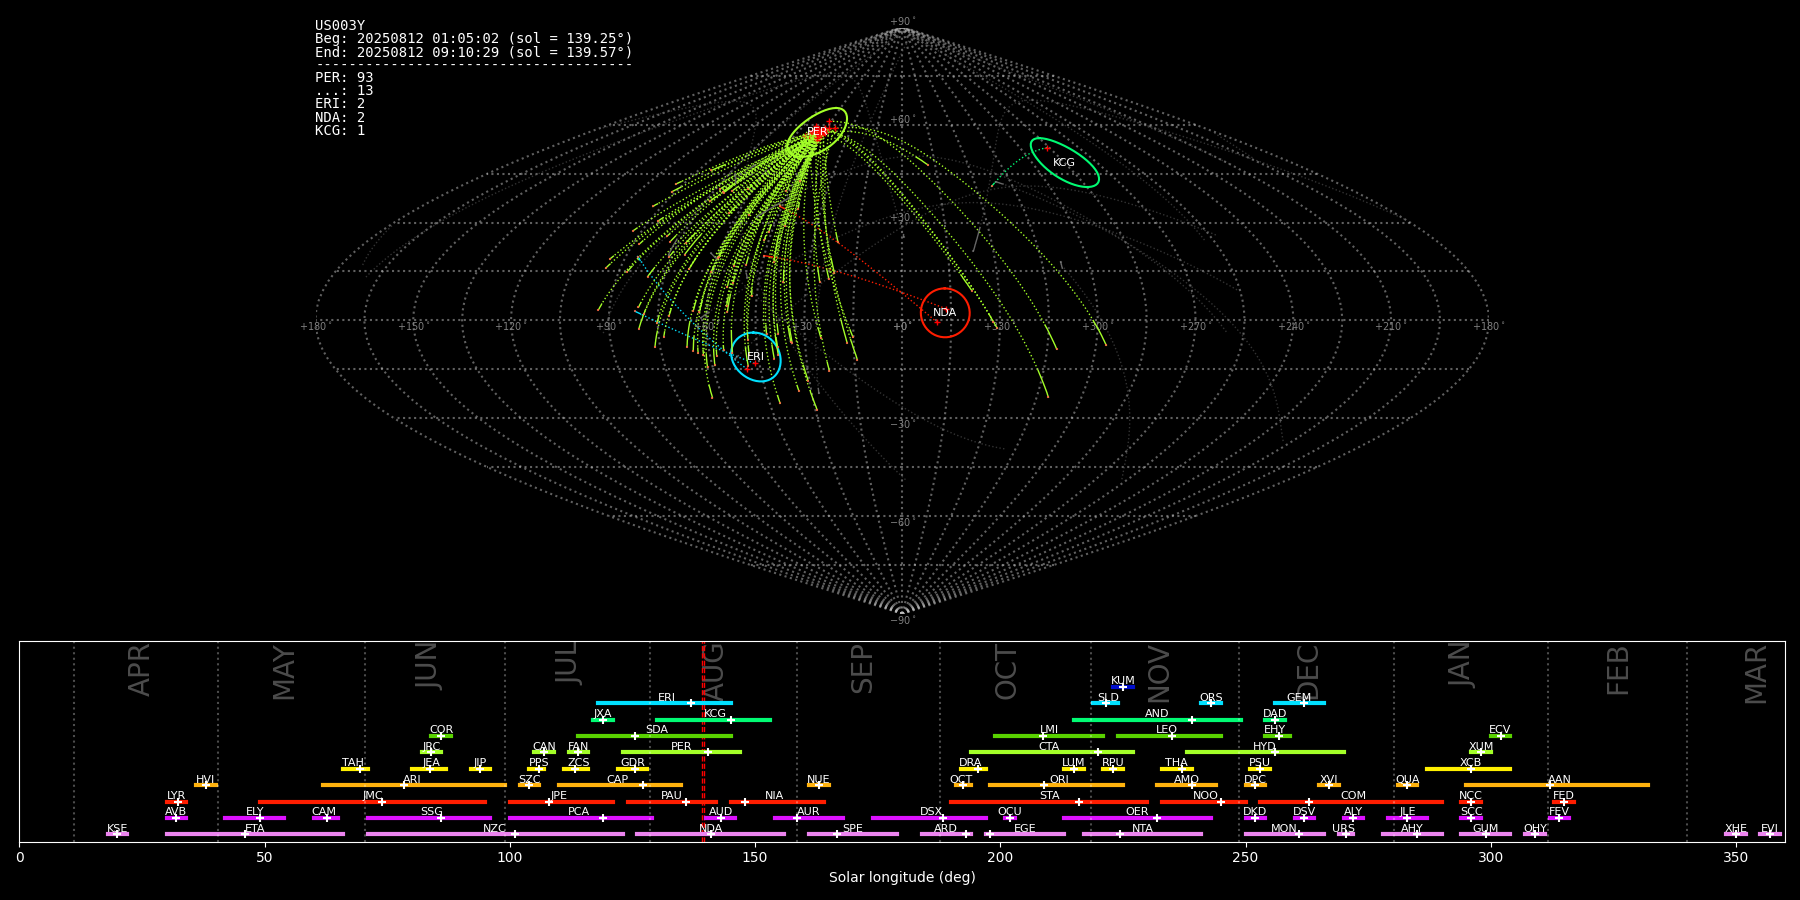Click the PCA shower bar label
This screenshot has height=900, width=1800.
click(x=578, y=812)
